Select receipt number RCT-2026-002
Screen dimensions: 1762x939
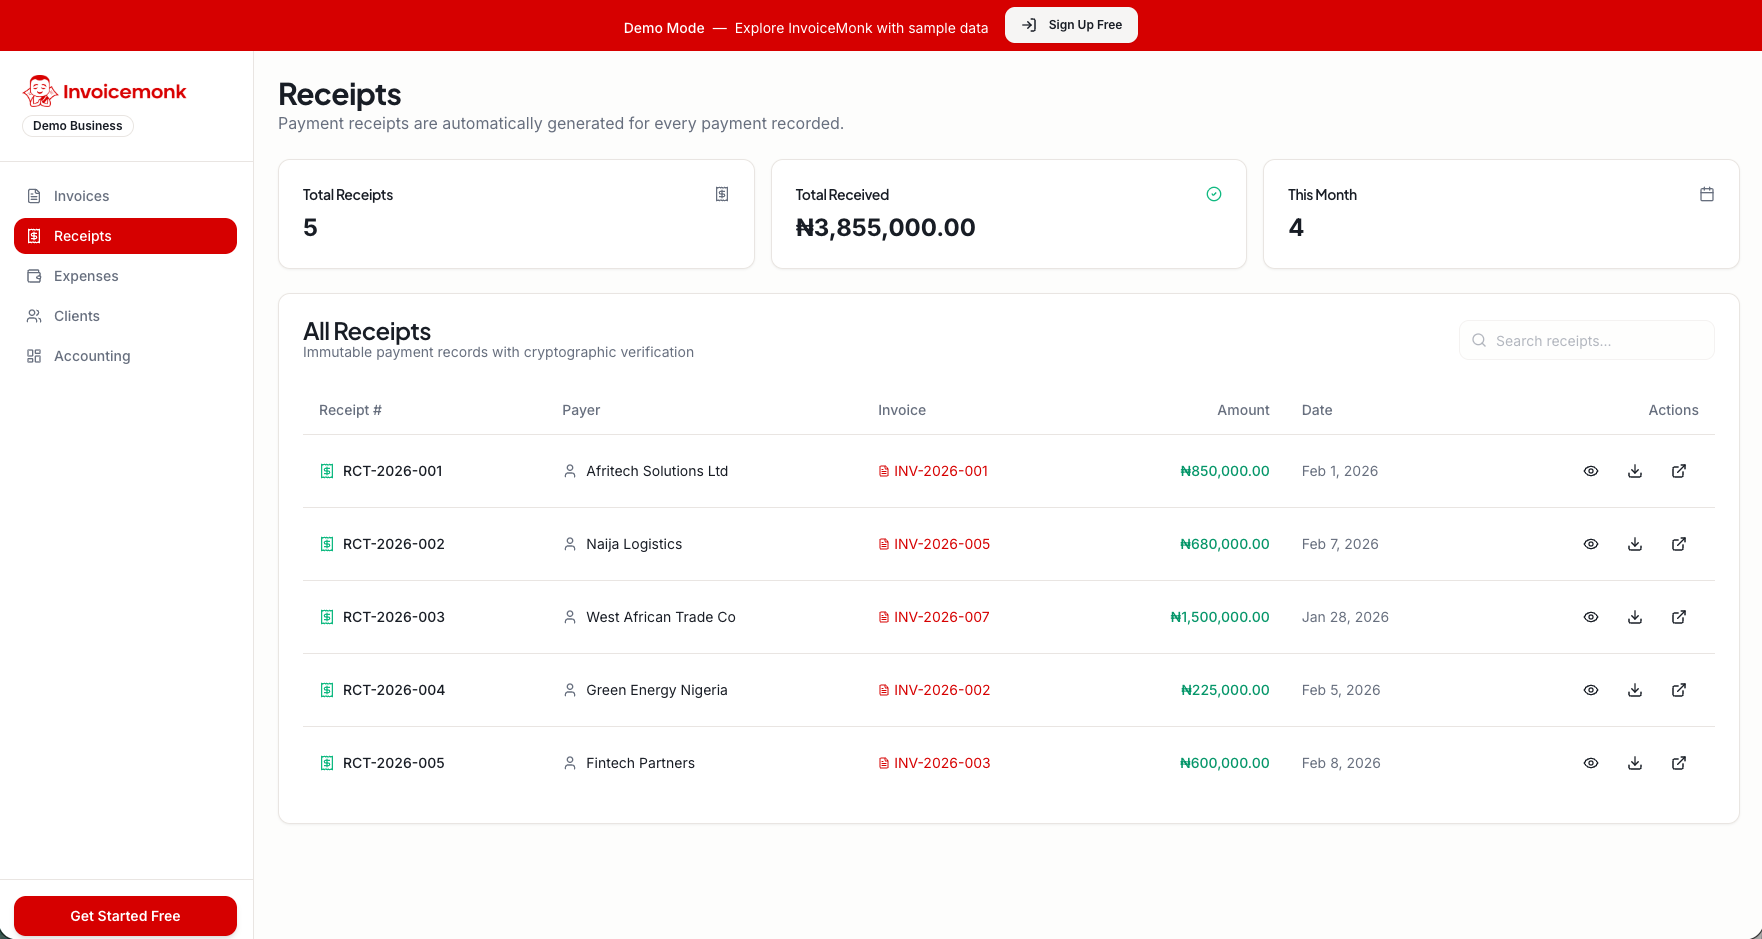tap(394, 544)
